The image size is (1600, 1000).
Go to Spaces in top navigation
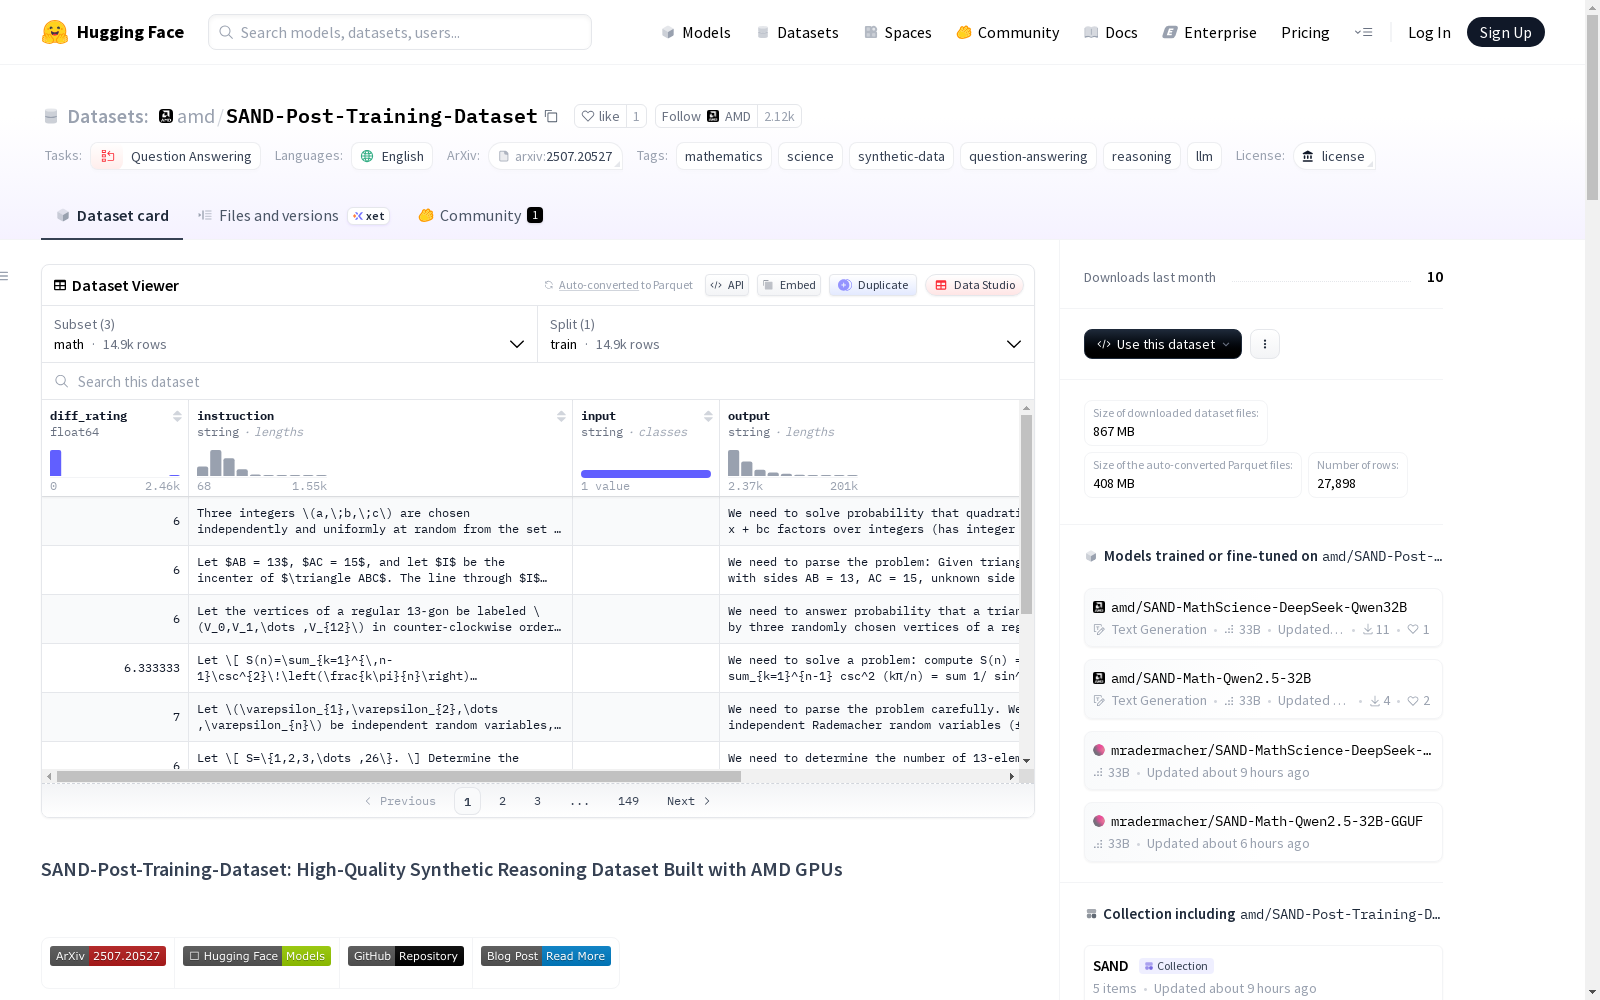898,32
